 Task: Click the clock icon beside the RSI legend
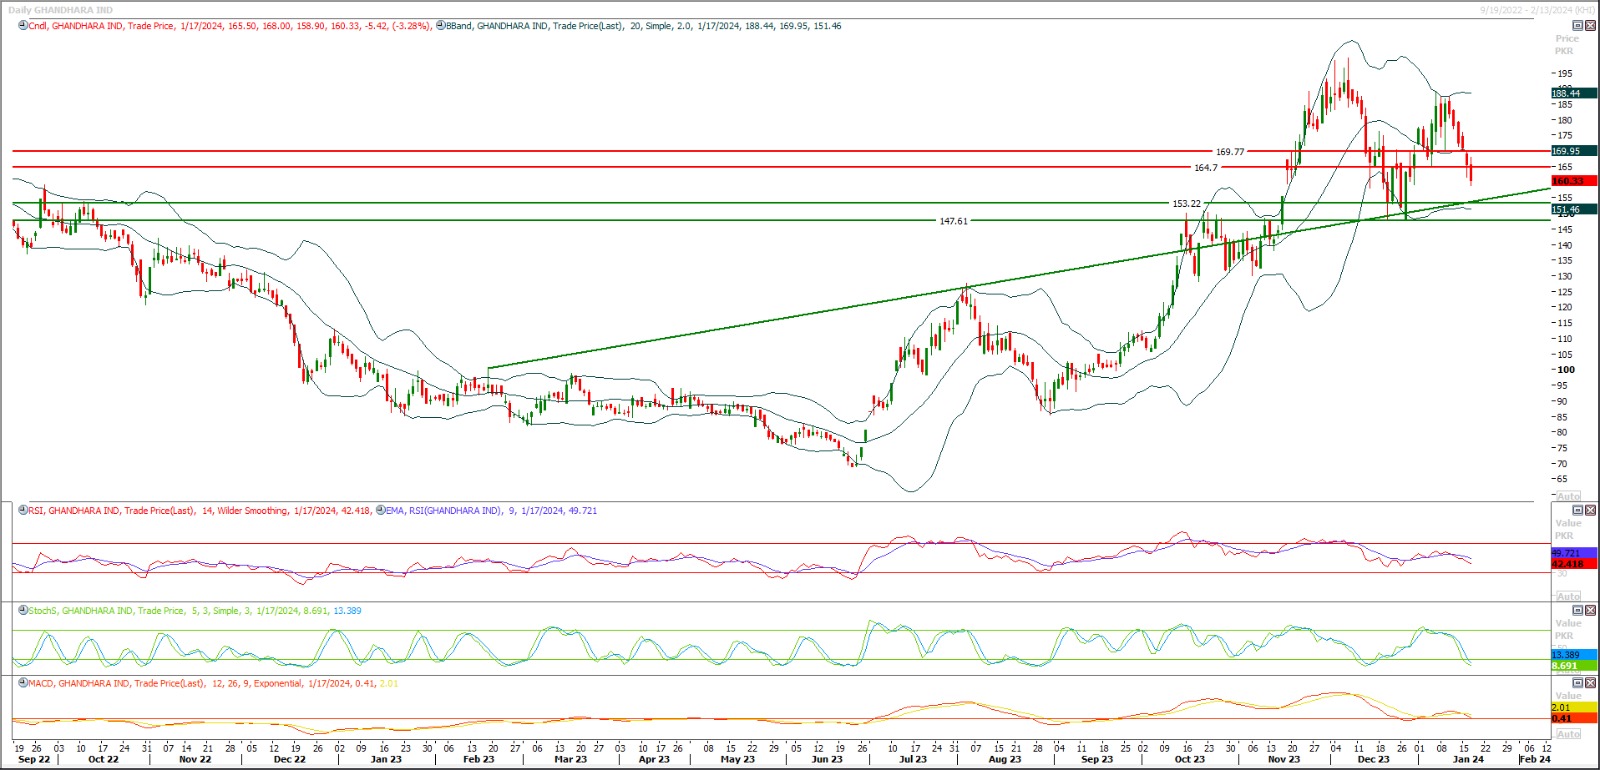pos(23,511)
